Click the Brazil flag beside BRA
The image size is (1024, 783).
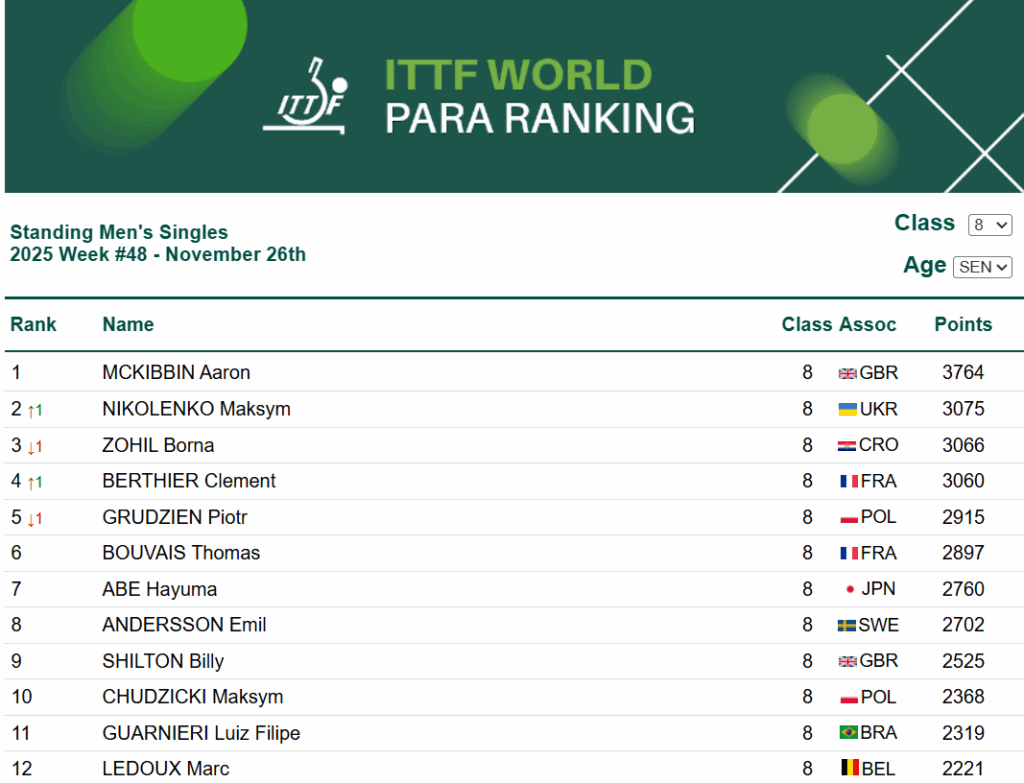coord(847,733)
